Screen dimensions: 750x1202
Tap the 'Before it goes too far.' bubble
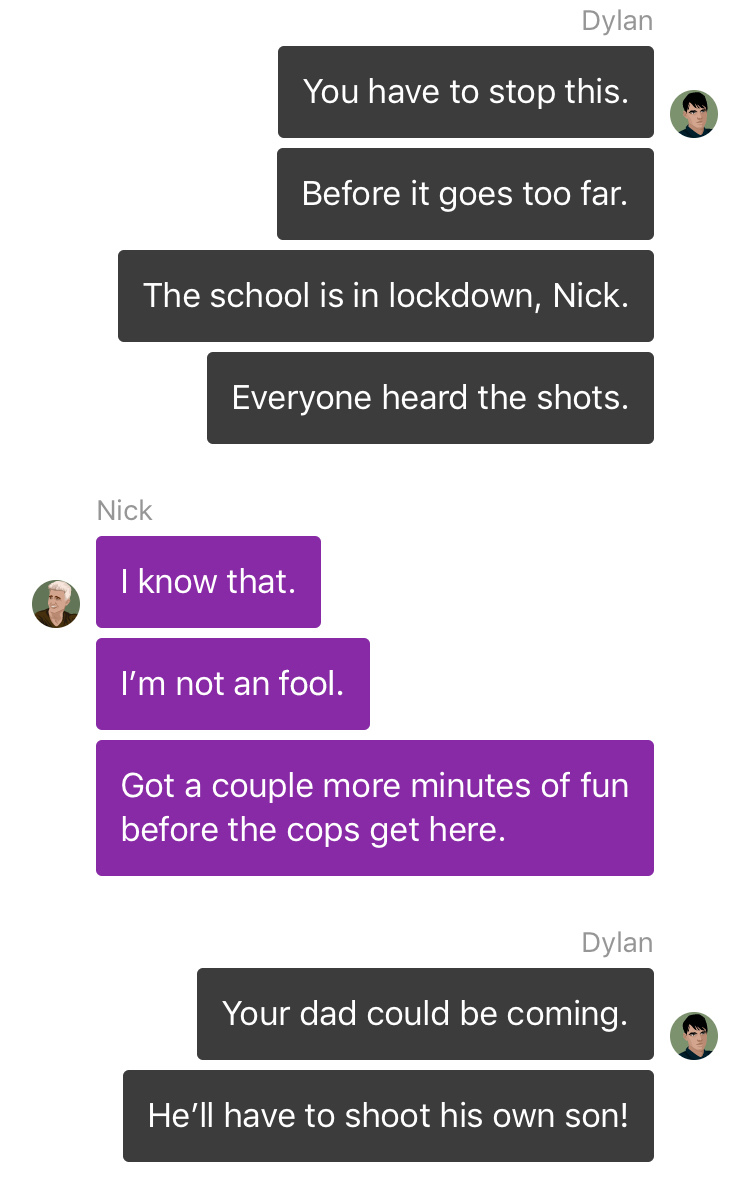click(x=465, y=194)
